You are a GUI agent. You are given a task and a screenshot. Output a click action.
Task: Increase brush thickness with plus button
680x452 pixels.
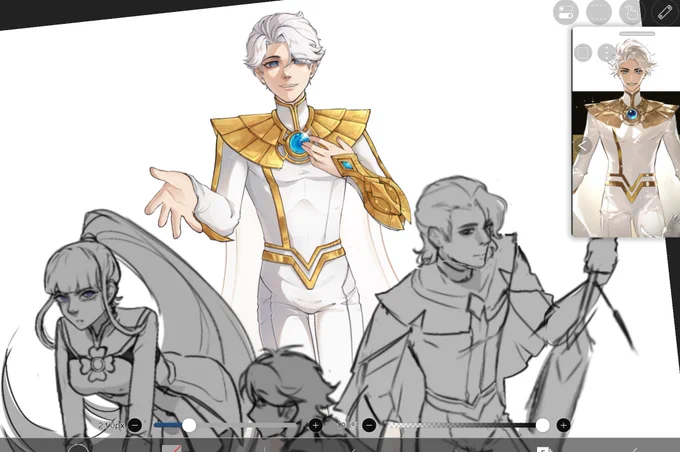point(315,425)
